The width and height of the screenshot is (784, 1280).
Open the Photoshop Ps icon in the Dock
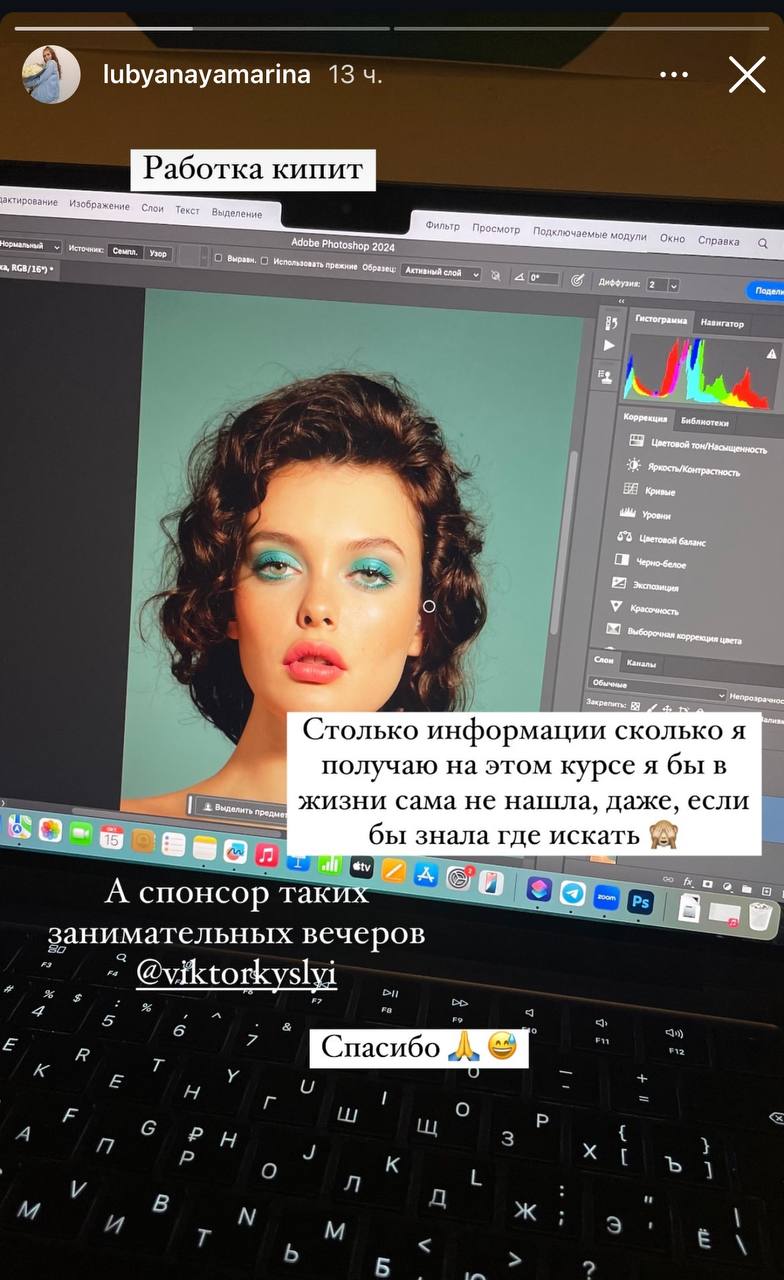pos(640,901)
